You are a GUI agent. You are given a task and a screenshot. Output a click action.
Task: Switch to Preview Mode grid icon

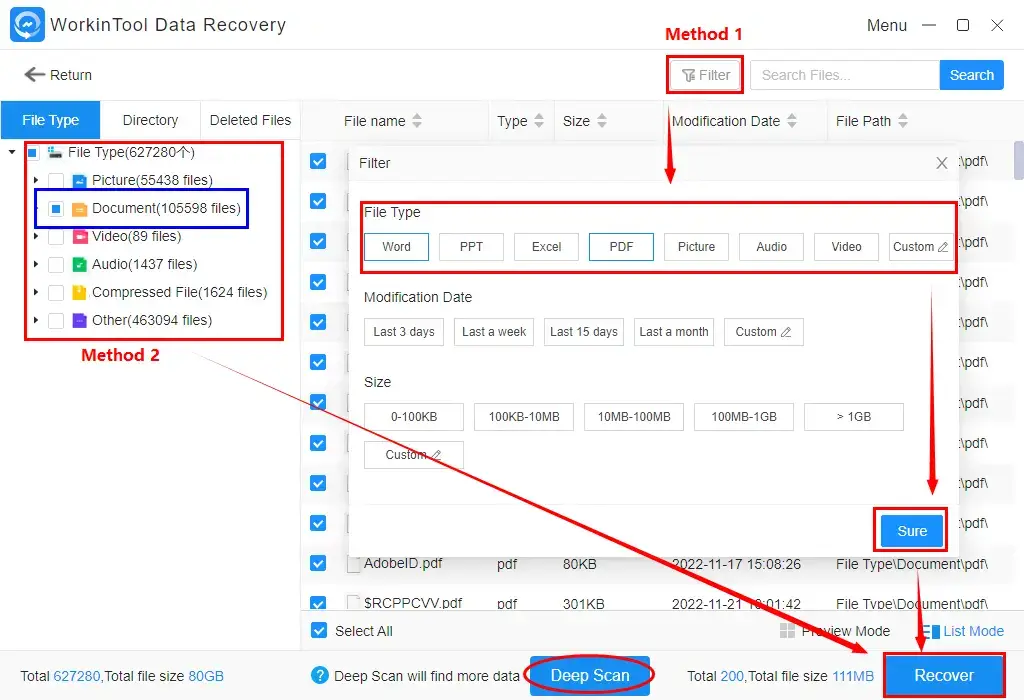(788, 631)
